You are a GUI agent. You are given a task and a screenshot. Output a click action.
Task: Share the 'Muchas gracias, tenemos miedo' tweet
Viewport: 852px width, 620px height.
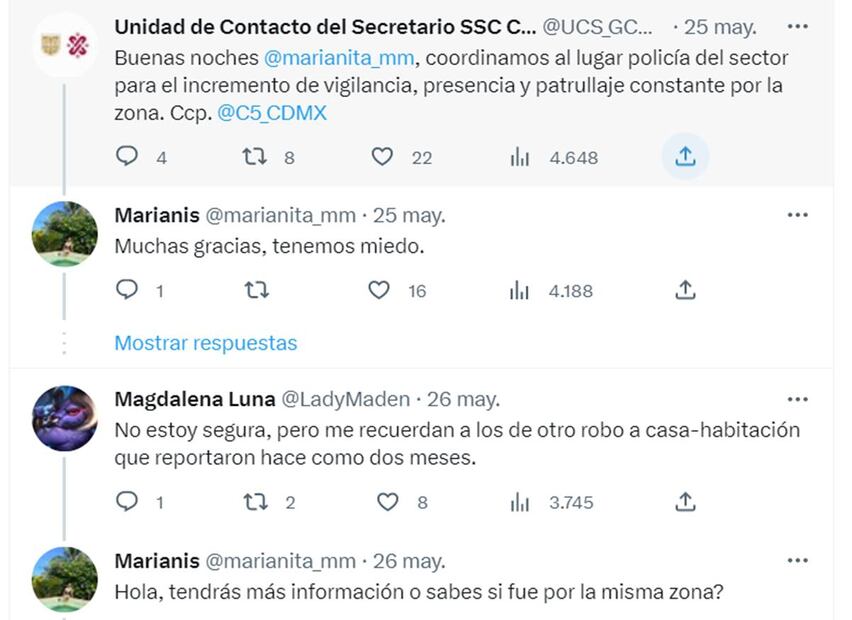(x=685, y=290)
